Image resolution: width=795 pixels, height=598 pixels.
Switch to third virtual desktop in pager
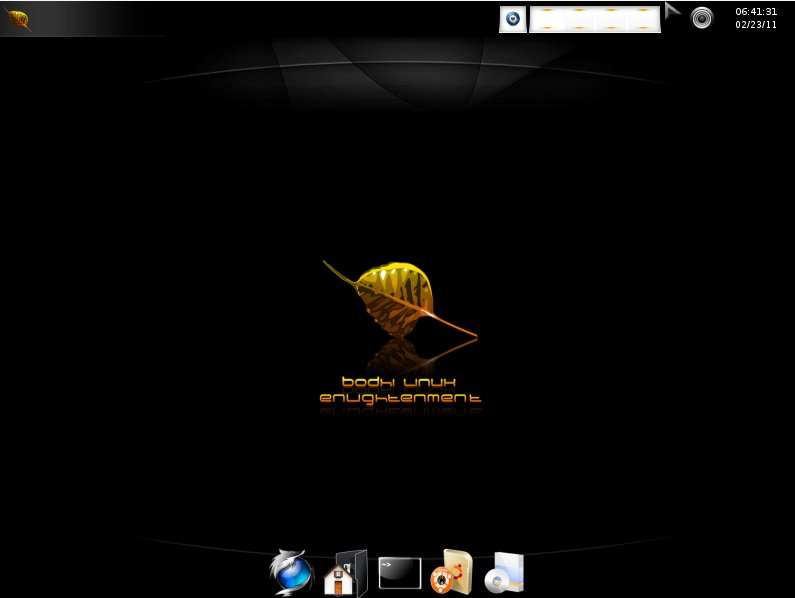pos(611,19)
